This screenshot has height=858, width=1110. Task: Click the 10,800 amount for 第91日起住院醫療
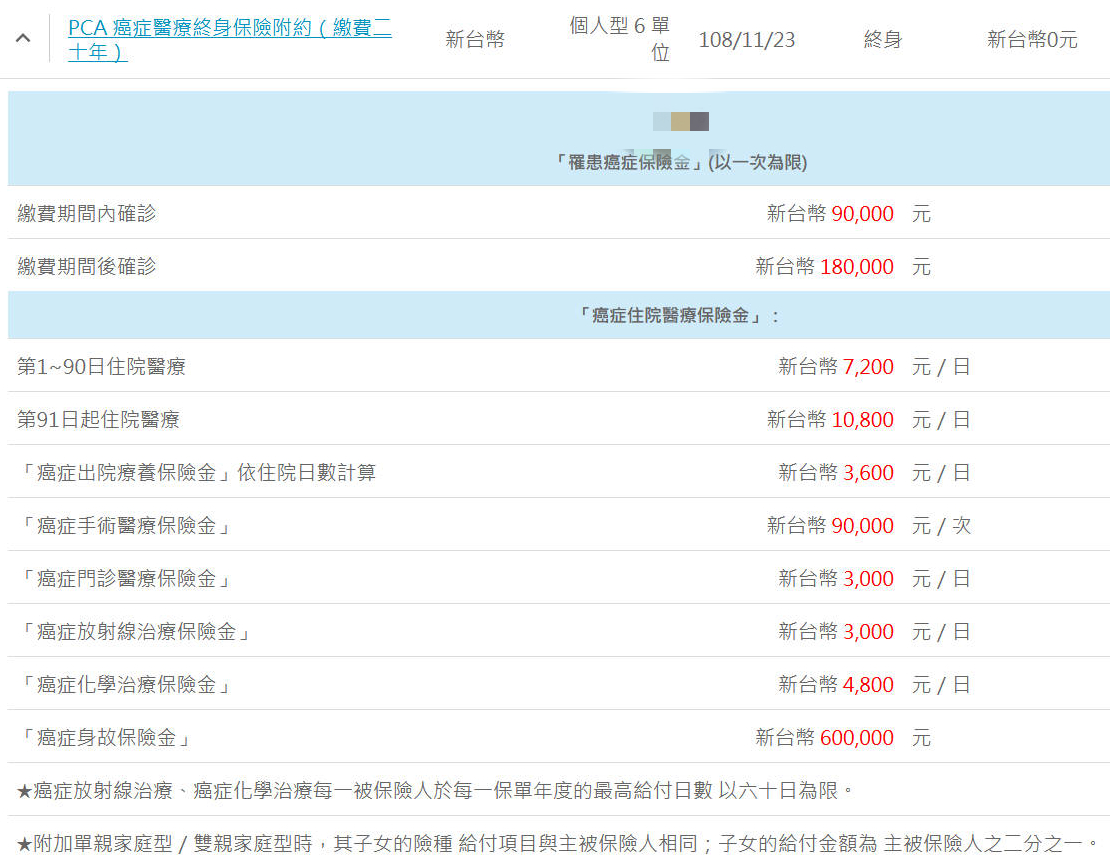point(862,420)
